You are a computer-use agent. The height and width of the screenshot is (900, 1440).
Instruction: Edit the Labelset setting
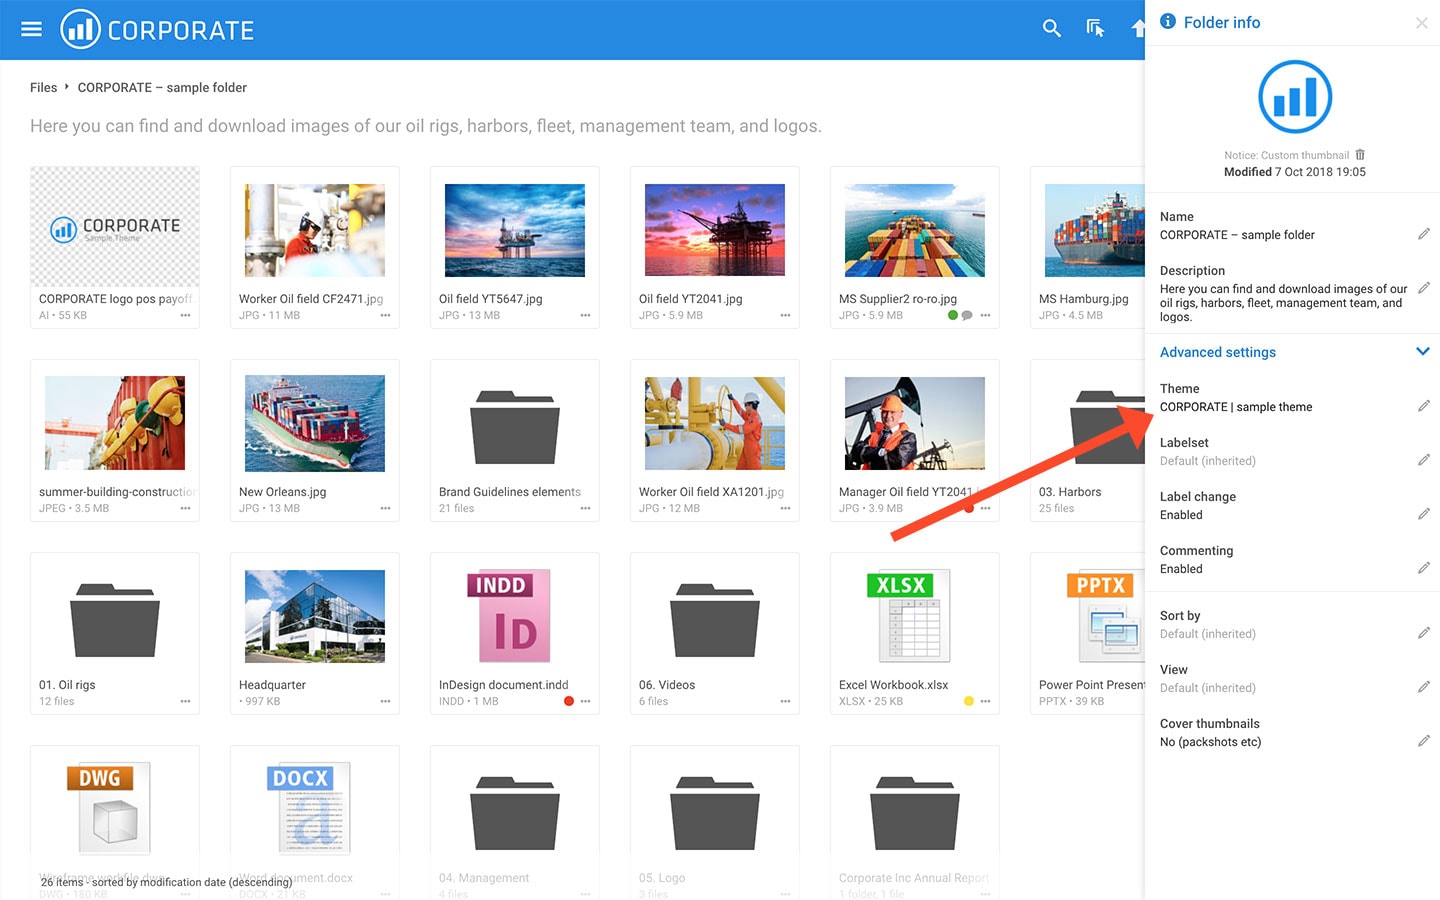click(x=1423, y=460)
